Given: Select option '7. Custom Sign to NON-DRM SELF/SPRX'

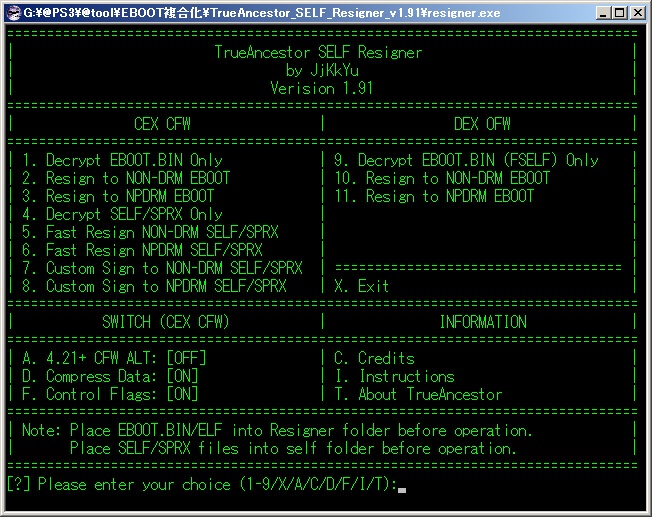Looking at the screenshot, I should tap(162, 268).
